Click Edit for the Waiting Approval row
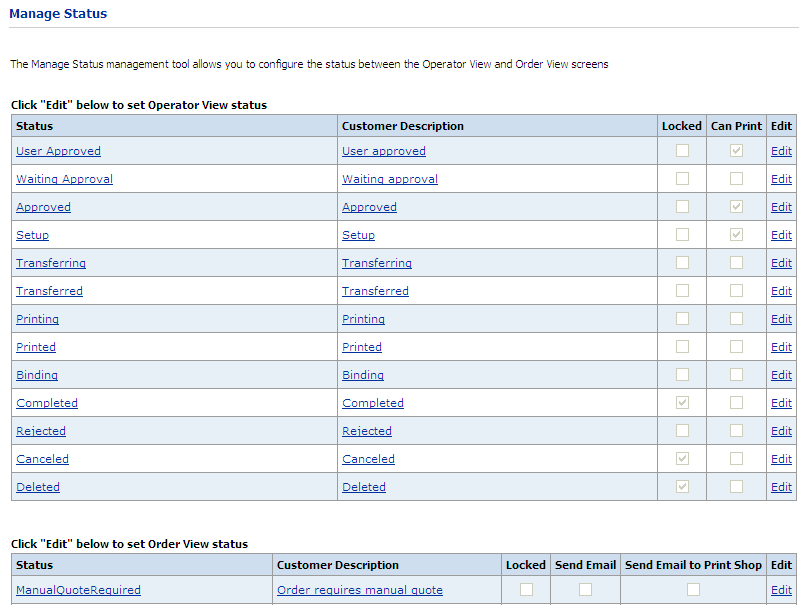The image size is (806, 605). [781, 179]
